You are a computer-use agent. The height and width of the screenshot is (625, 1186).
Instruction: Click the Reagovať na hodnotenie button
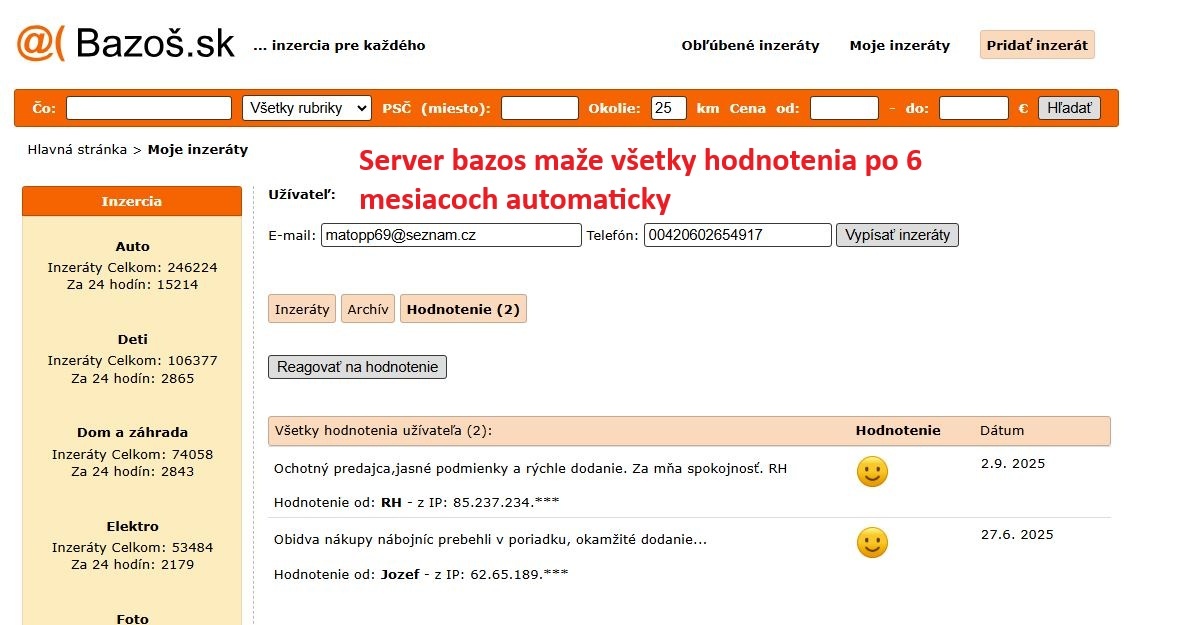(357, 366)
